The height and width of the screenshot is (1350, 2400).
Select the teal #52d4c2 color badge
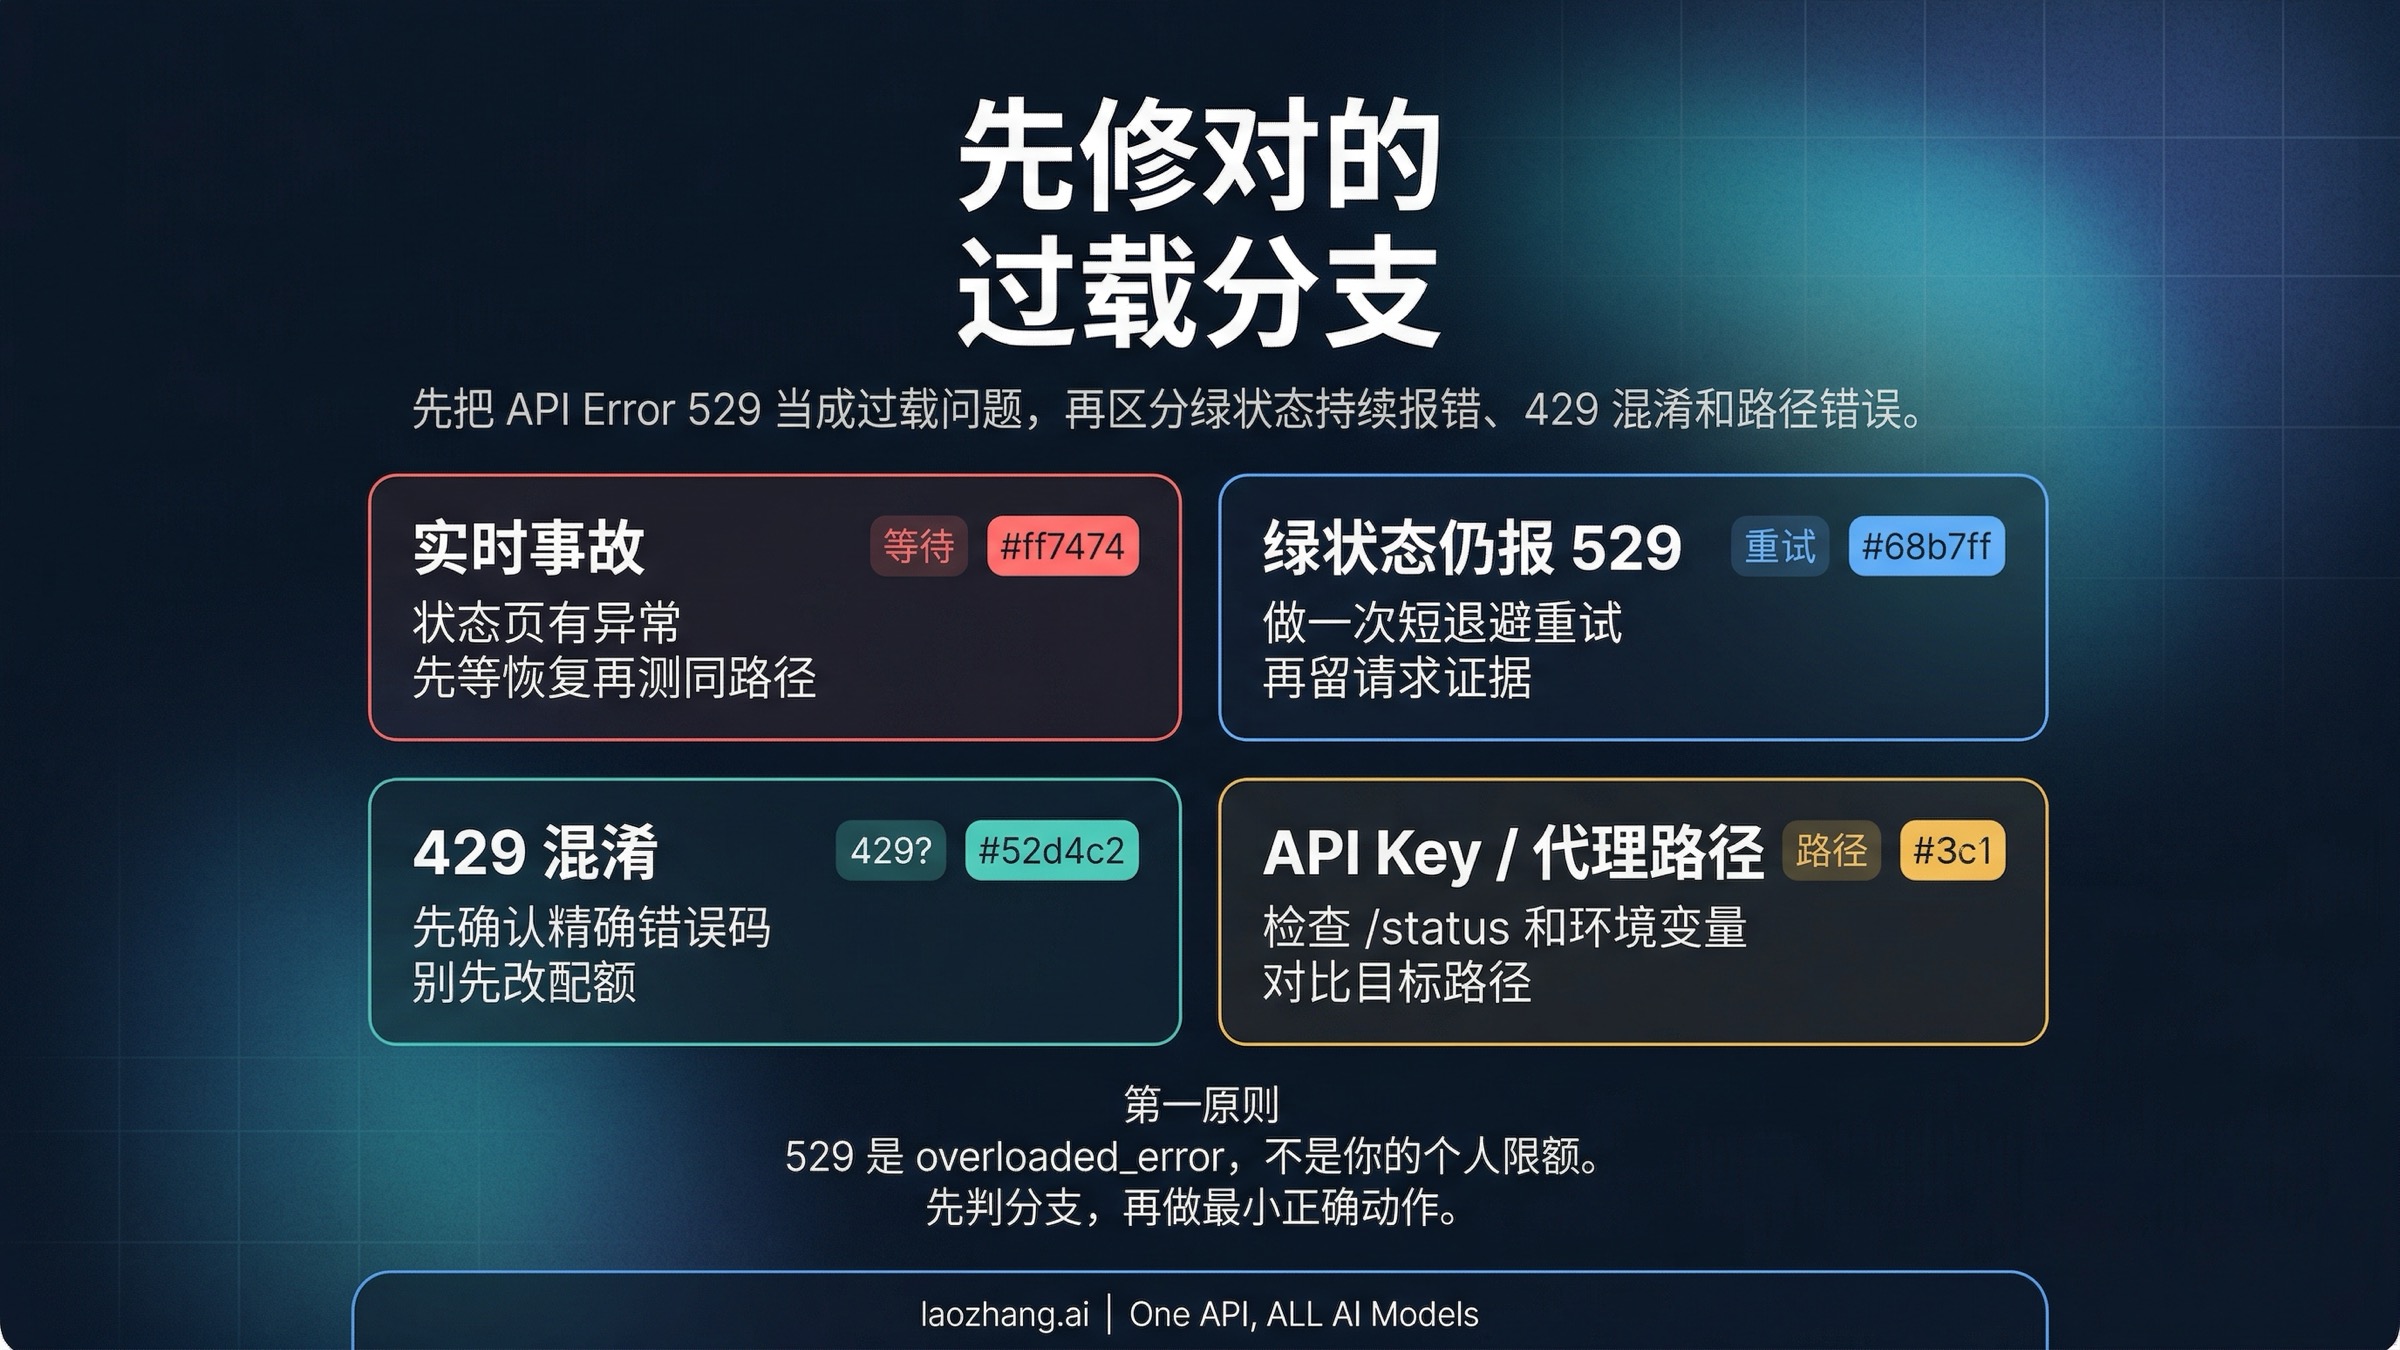[1051, 851]
